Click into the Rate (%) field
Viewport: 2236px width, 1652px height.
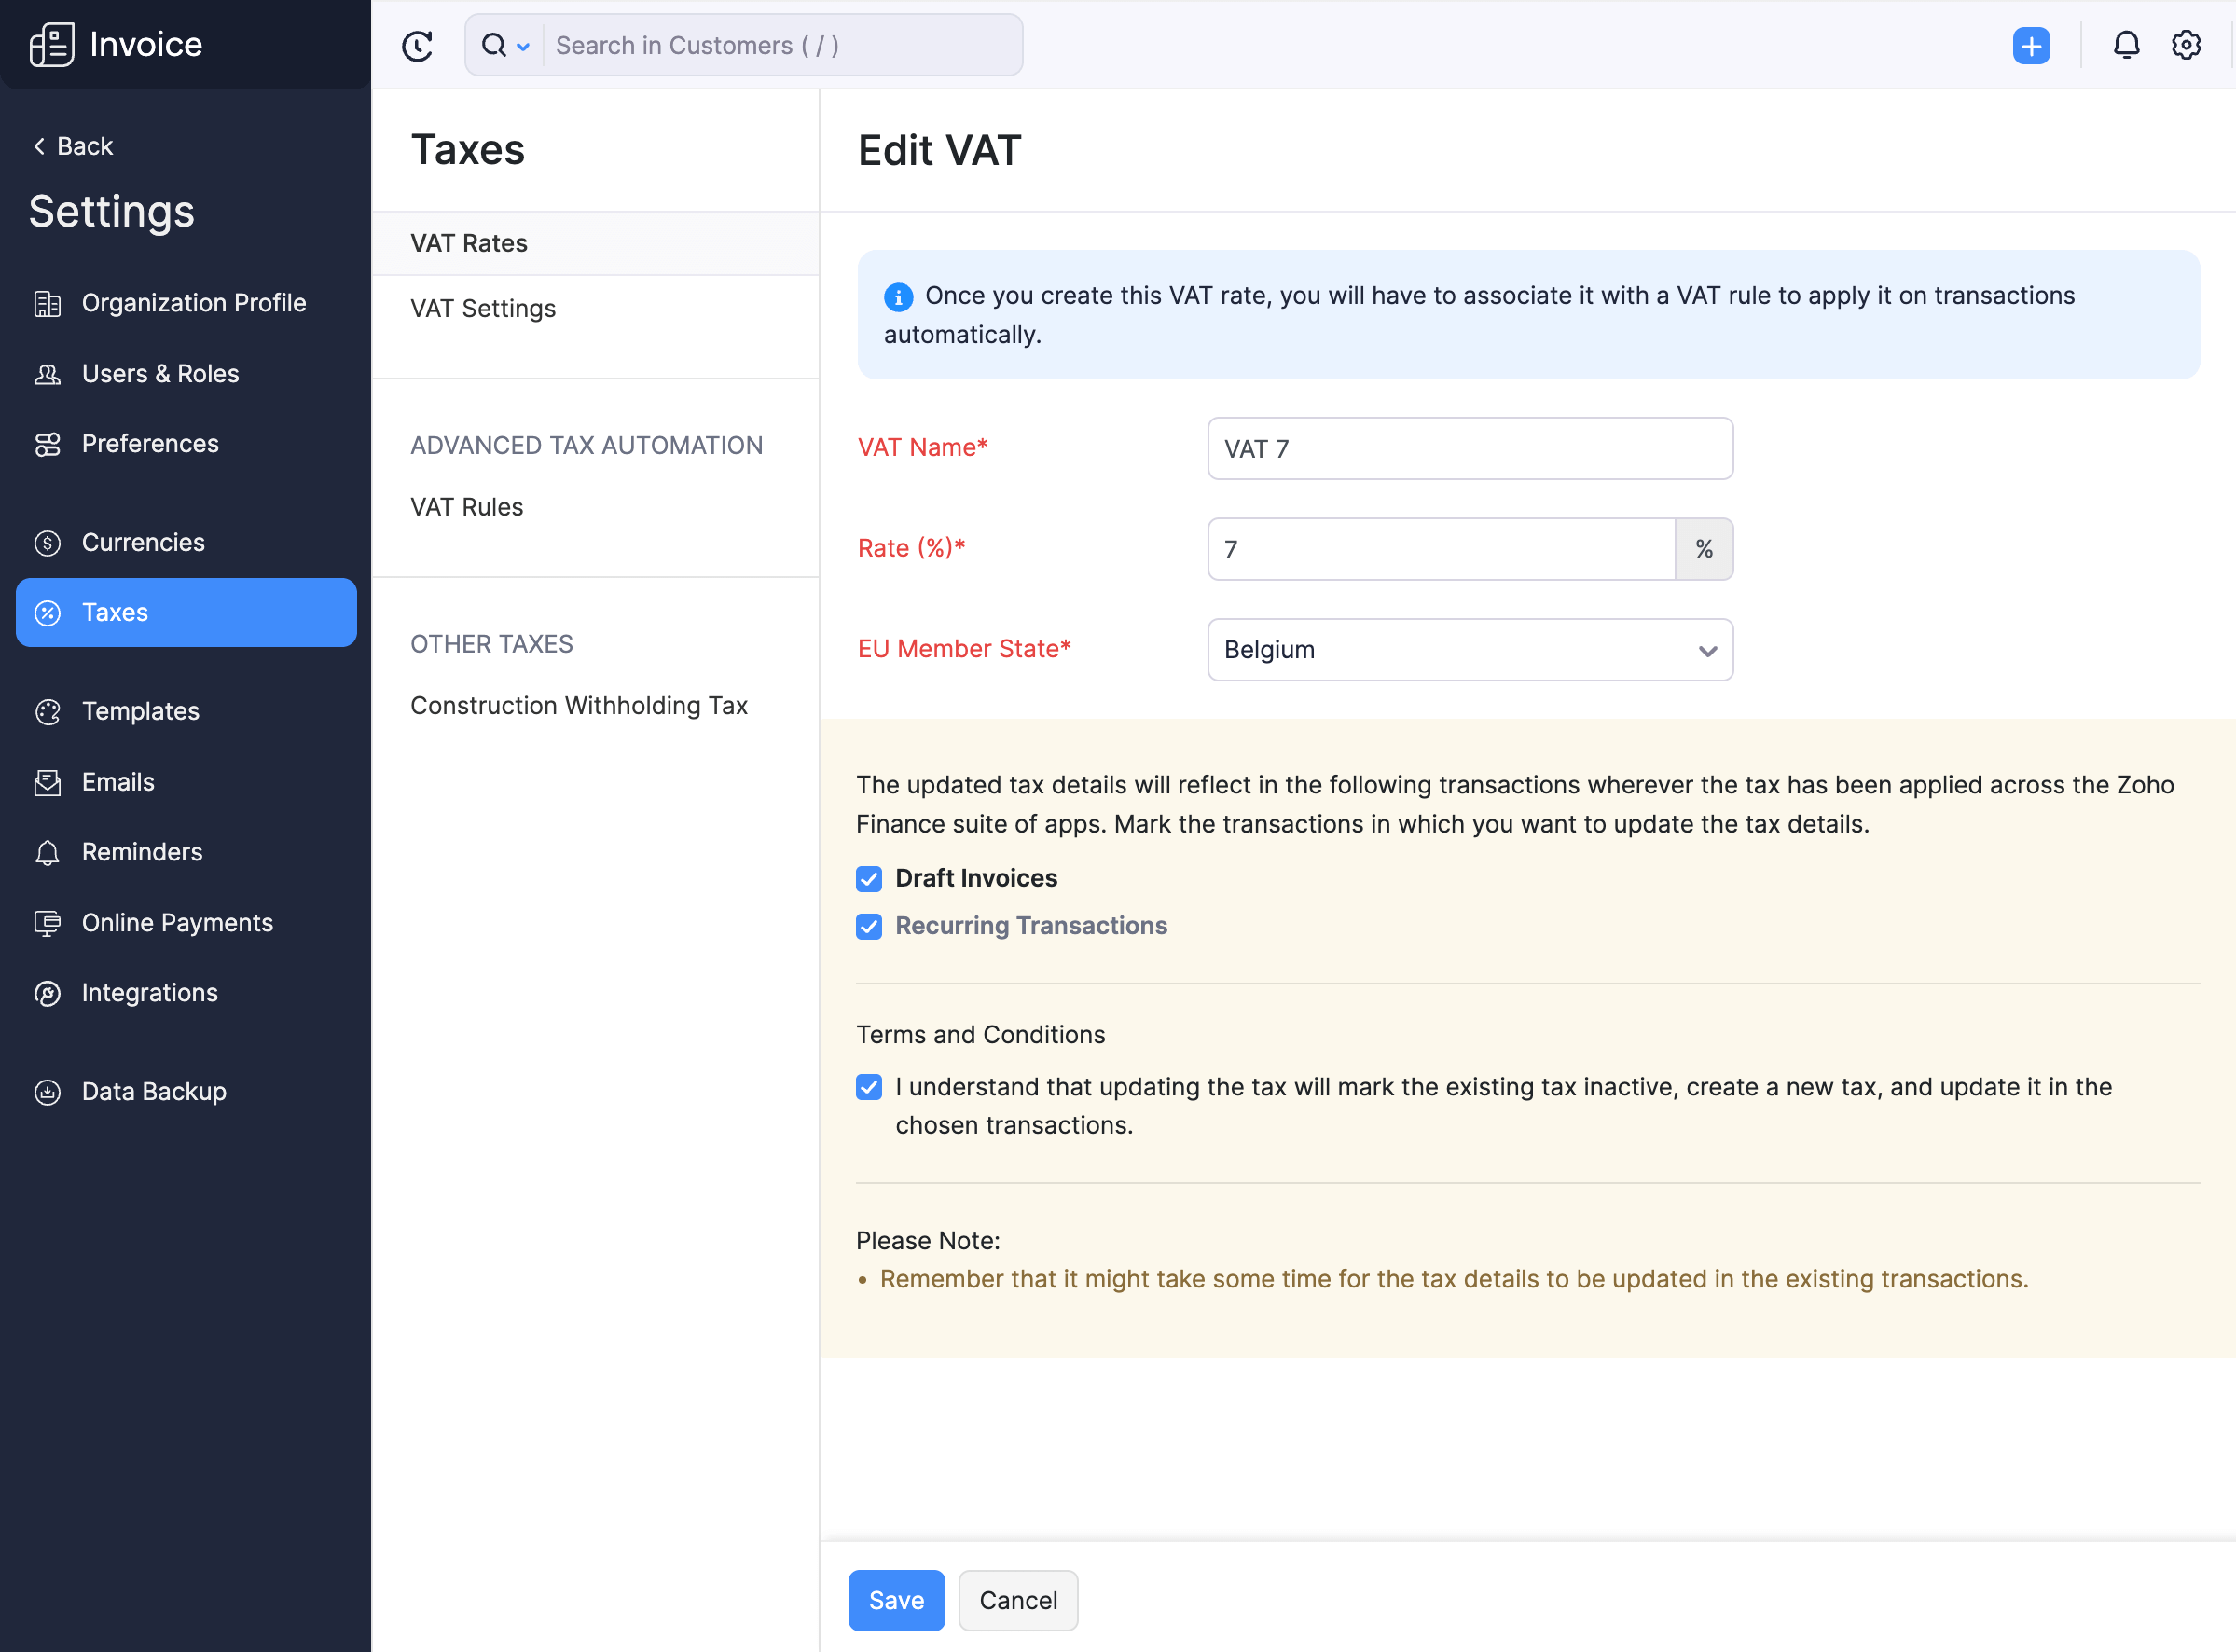[x=1440, y=549]
